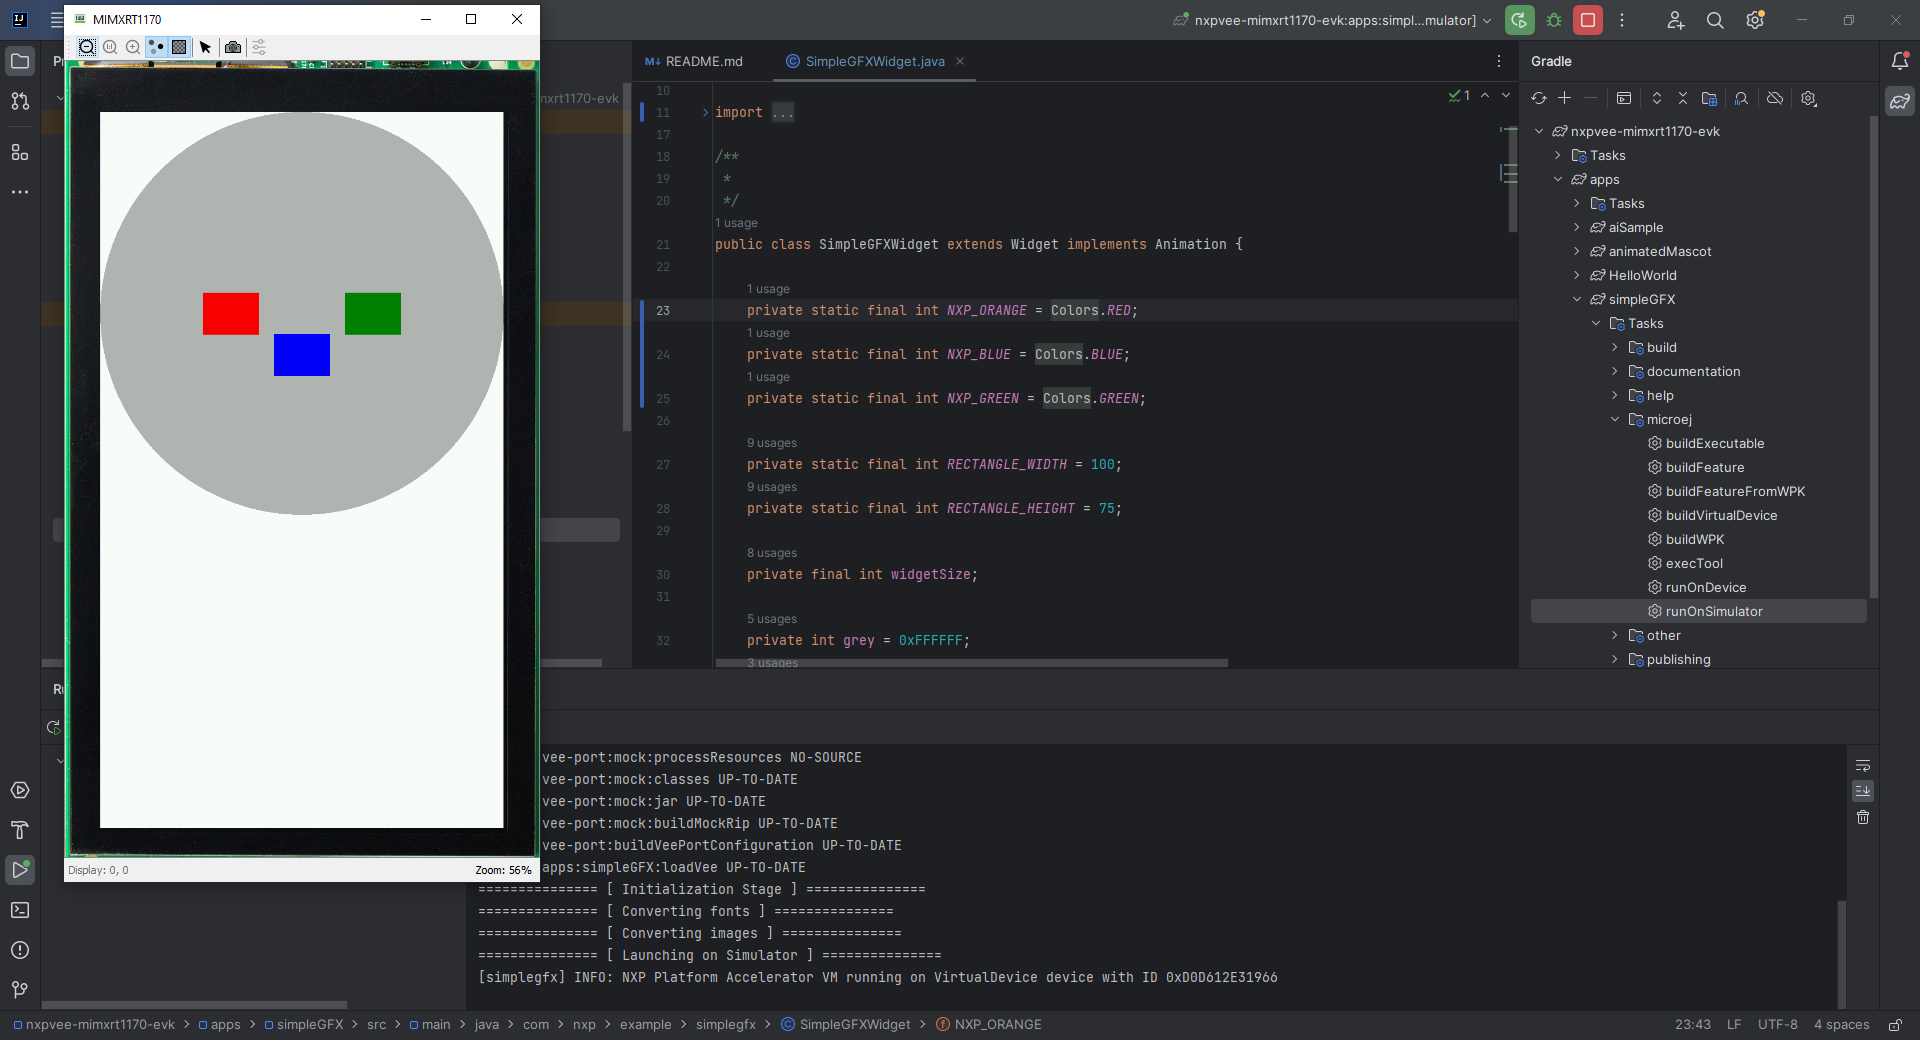
Task: Click the red rectangle in the simulator
Action: pyautogui.click(x=231, y=314)
